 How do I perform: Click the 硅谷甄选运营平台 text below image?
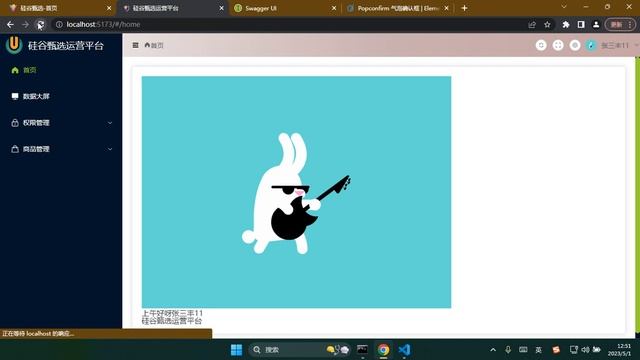[x=172, y=321]
